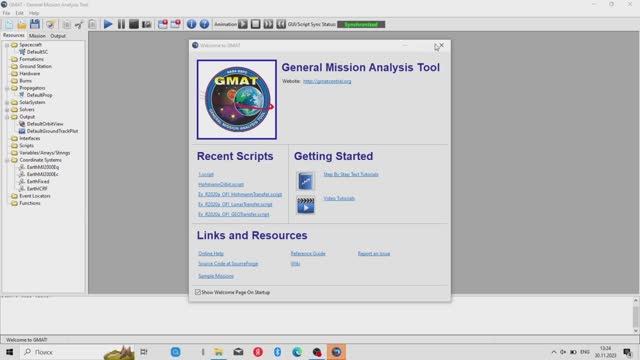This screenshot has width=640, height=360.
Task: Select the DefaultSC spacecraft in the tree
Action: click(x=37, y=52)
